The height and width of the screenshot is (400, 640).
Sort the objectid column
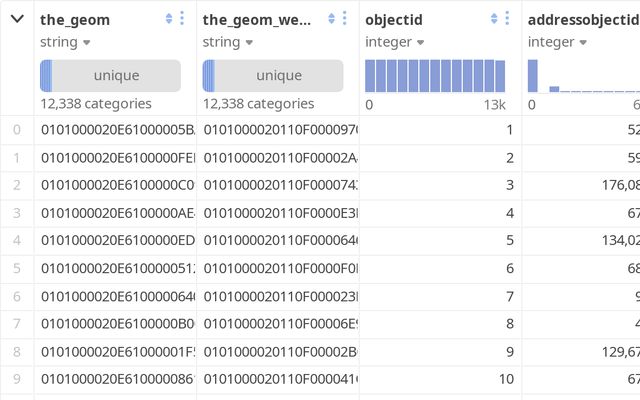pyautogui.click(x=494, y=18)
